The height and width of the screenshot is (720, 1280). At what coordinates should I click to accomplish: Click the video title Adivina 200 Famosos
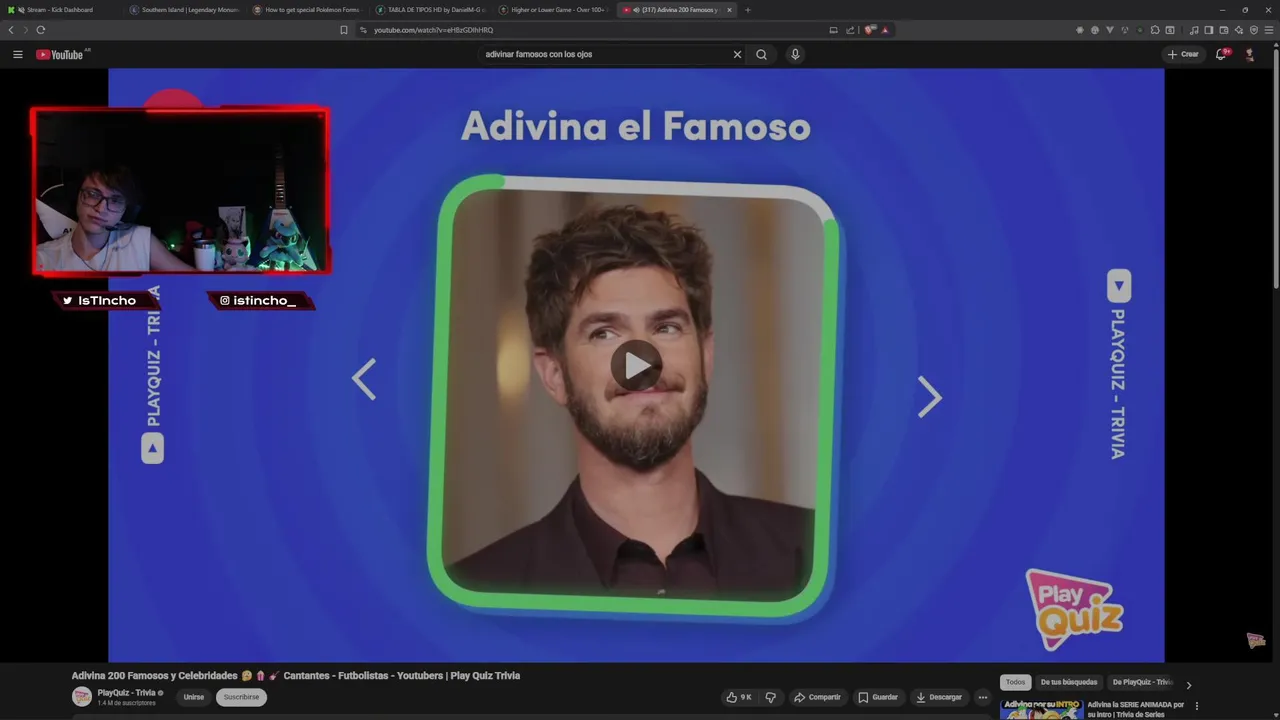tap(296, 676)
